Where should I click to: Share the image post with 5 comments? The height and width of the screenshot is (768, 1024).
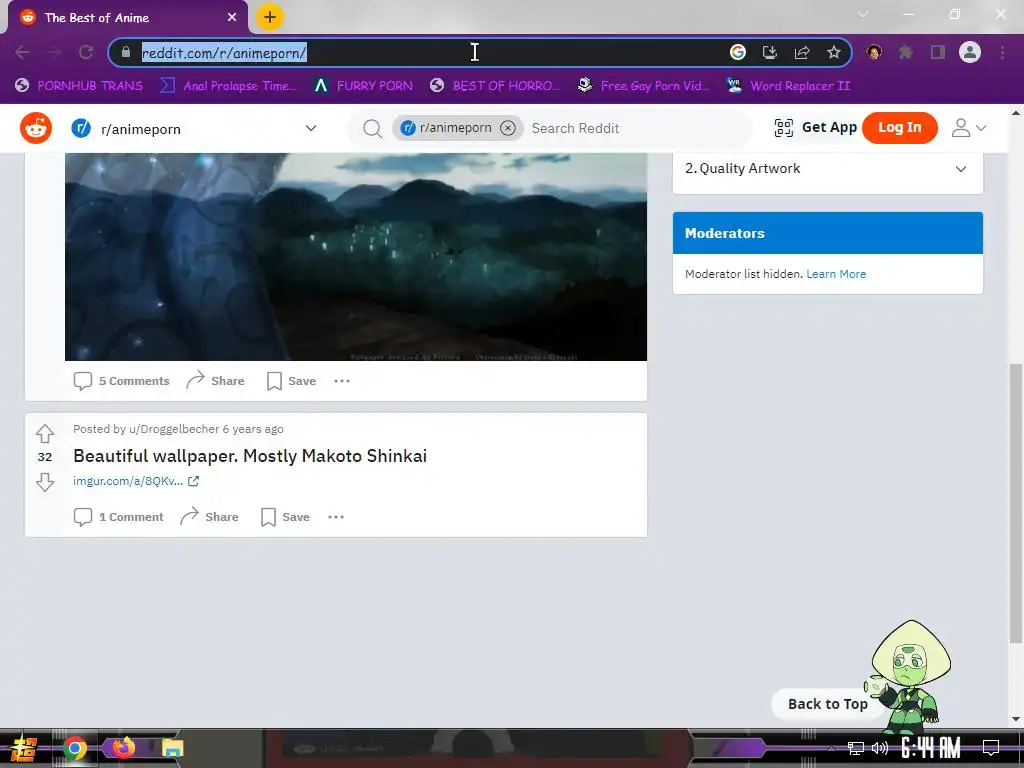pos(215,381)
